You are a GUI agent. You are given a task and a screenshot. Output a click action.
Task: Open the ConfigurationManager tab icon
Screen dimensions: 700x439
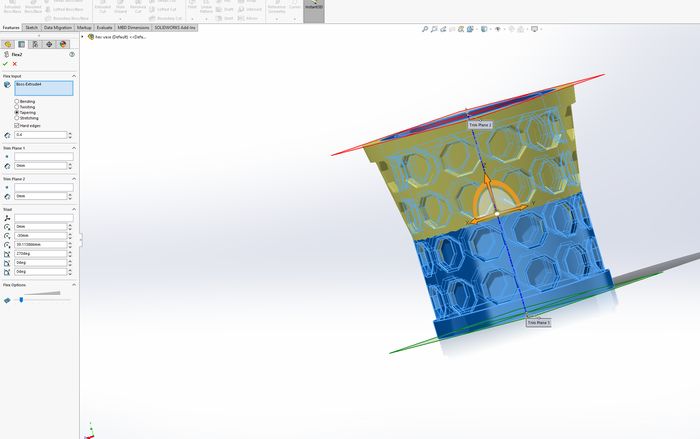coord(35,44)
